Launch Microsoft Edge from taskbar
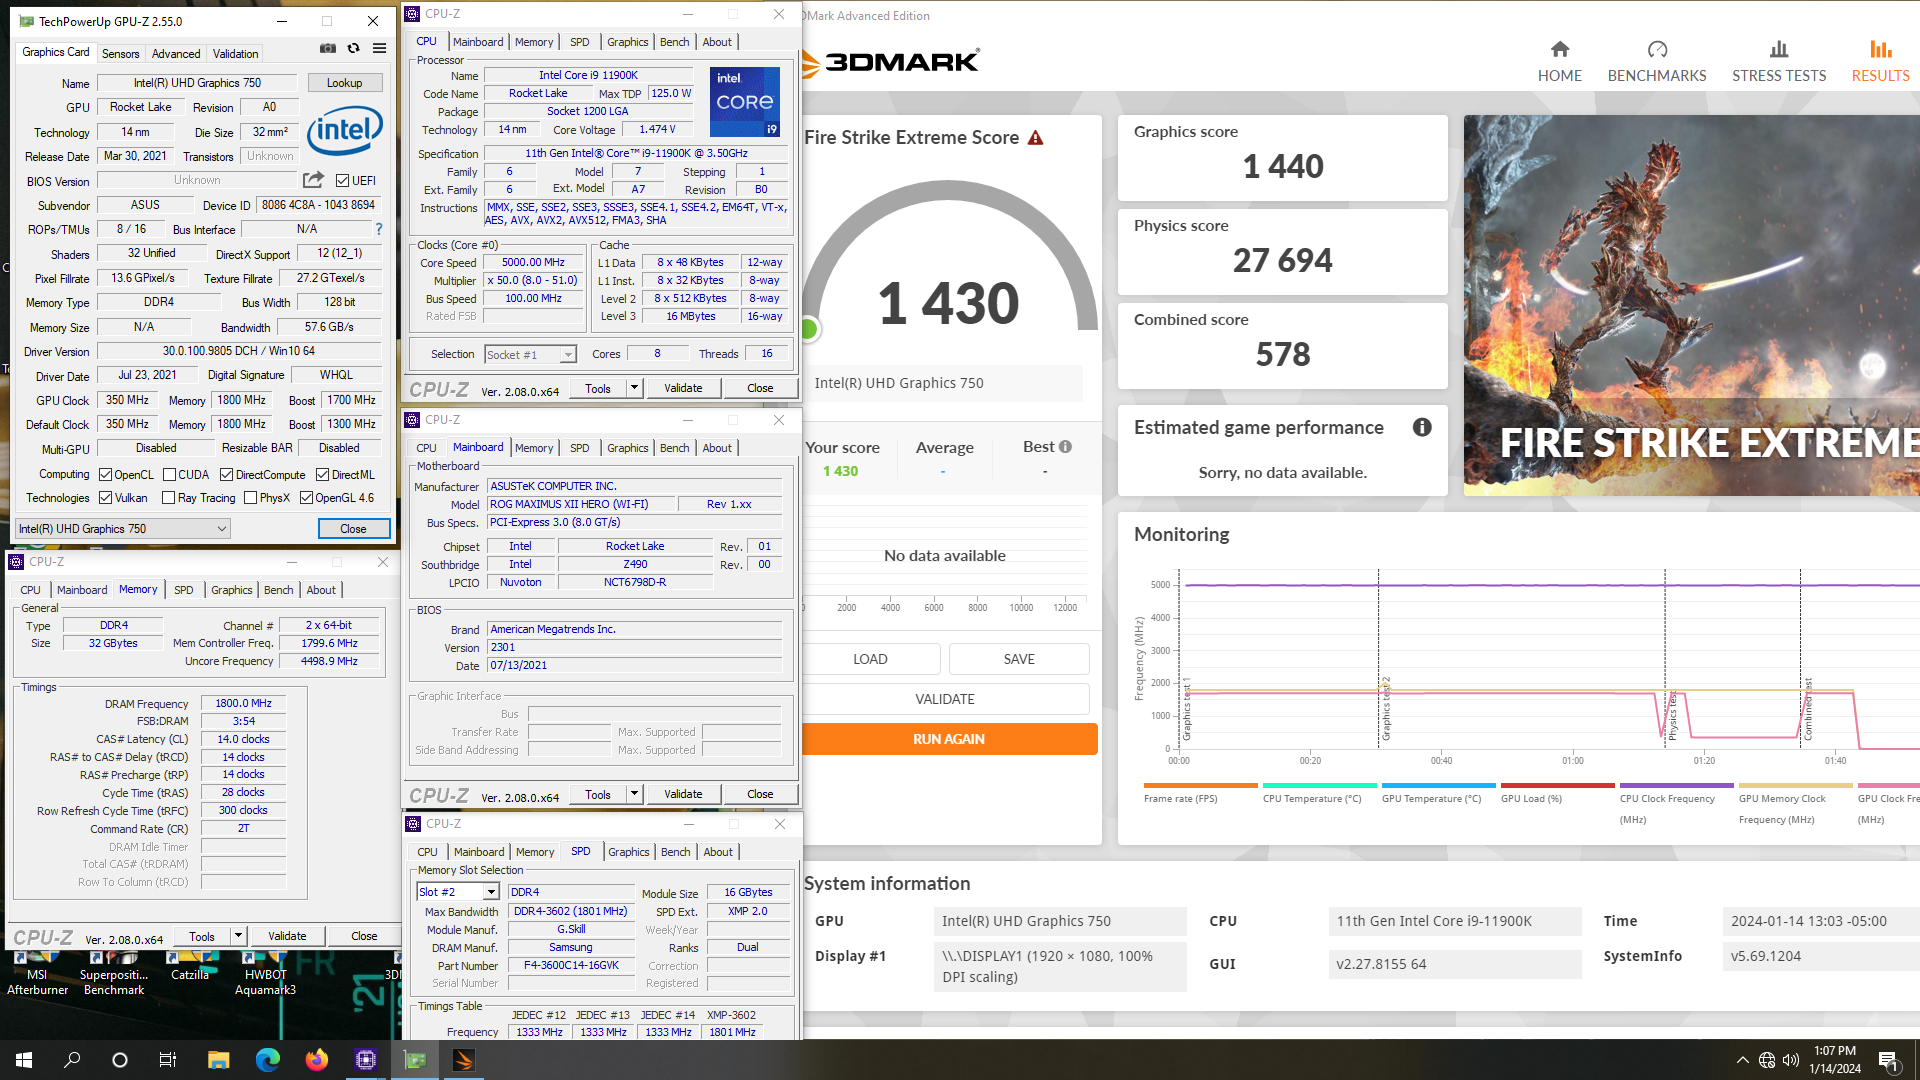1920x1080 pixels. point(267,1060)
